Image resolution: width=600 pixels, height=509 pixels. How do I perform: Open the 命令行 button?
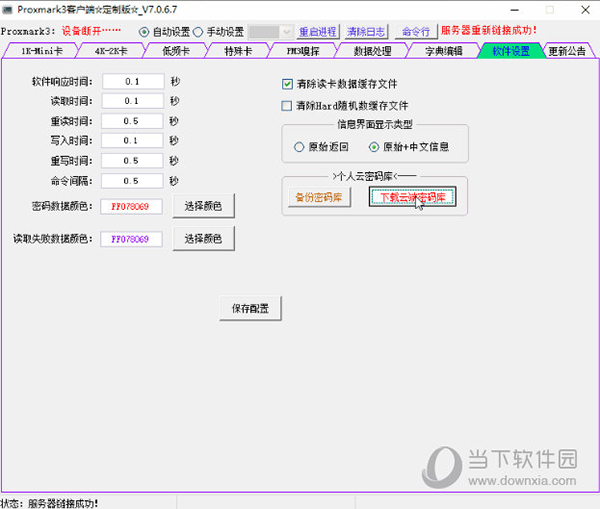[416, 32]
